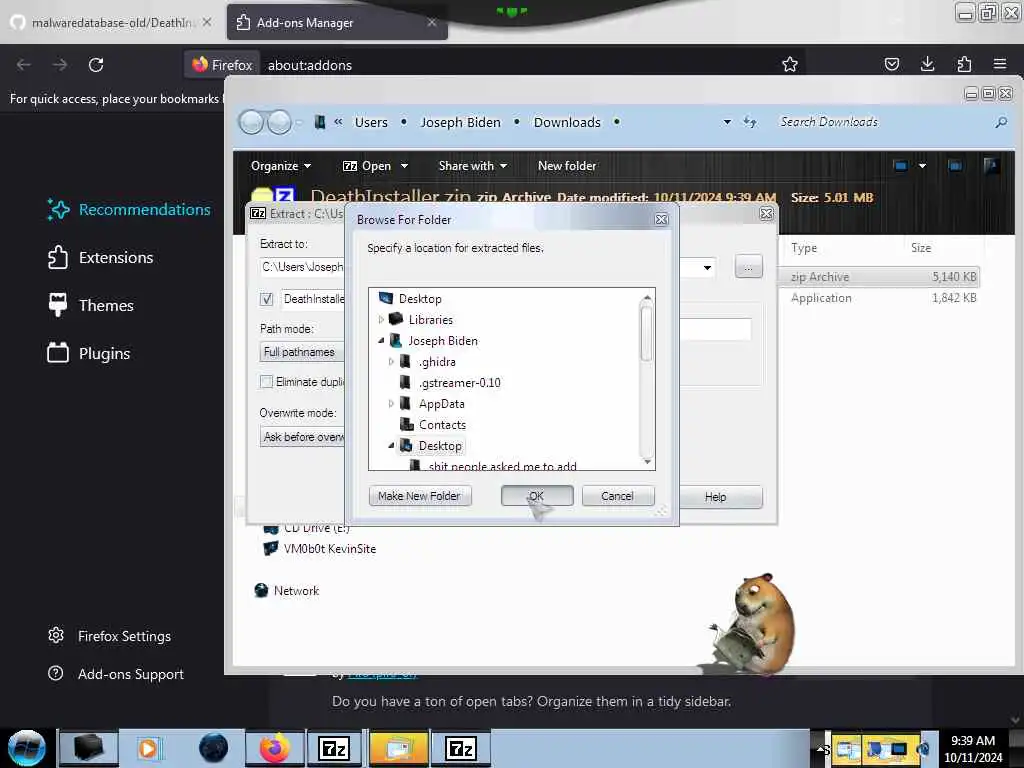
Task: Select the Contacts folder in tree
Action: point(433,424)
